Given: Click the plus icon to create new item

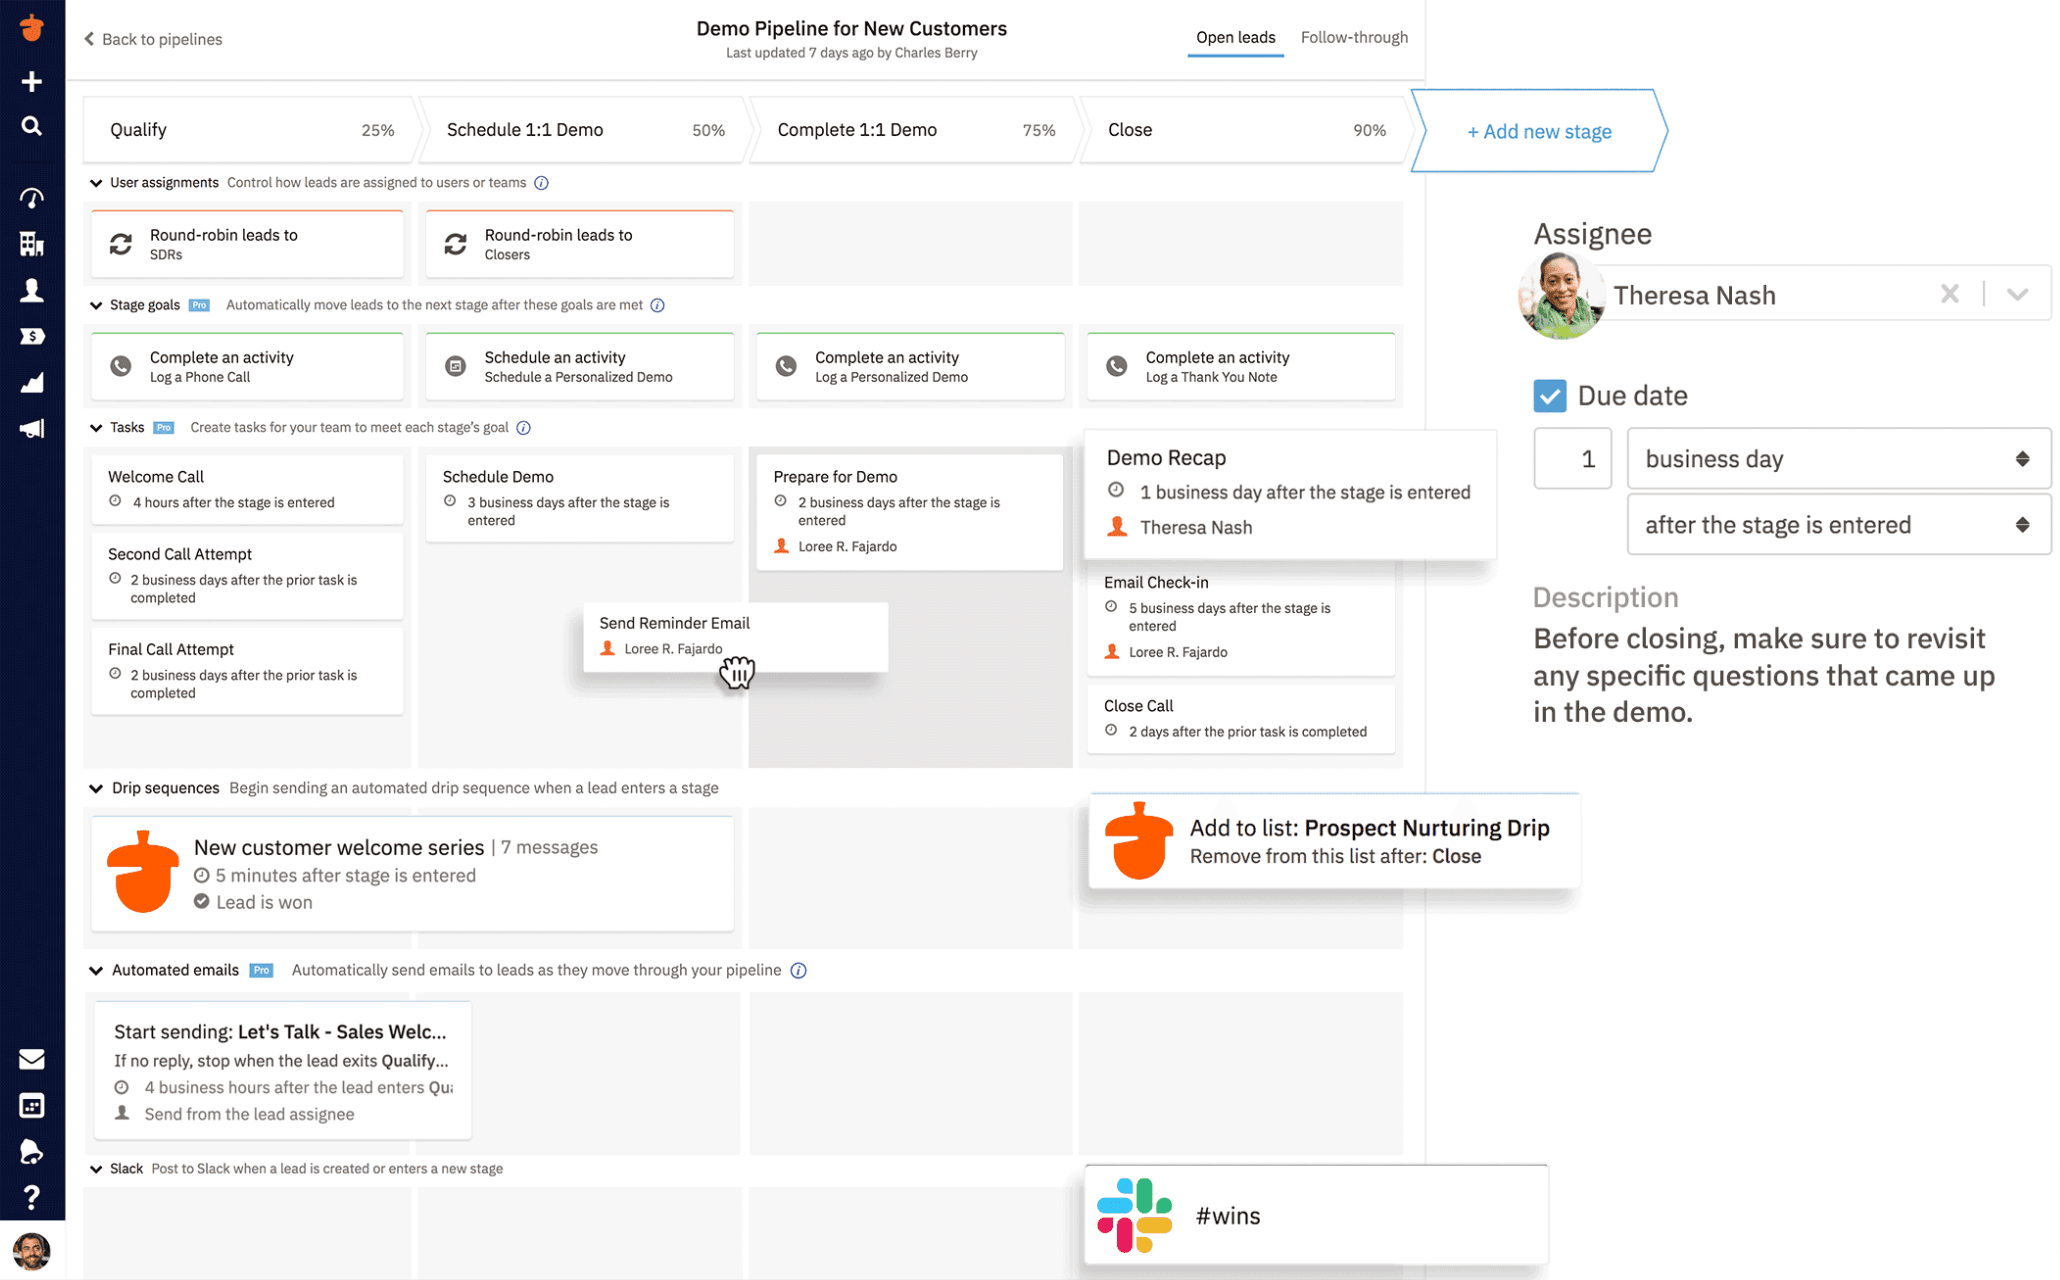Looking at the screenshot, I should (31, 81).
